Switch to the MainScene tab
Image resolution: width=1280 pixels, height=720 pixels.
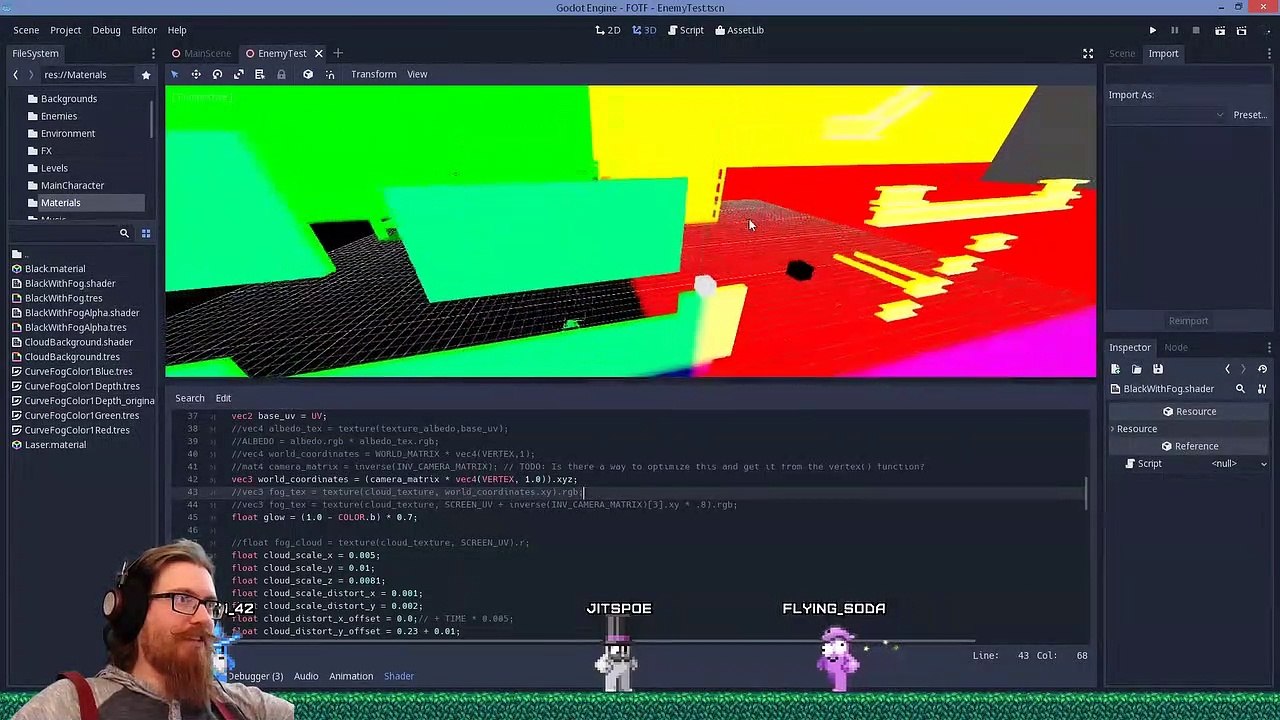click(x=207, y=54)
